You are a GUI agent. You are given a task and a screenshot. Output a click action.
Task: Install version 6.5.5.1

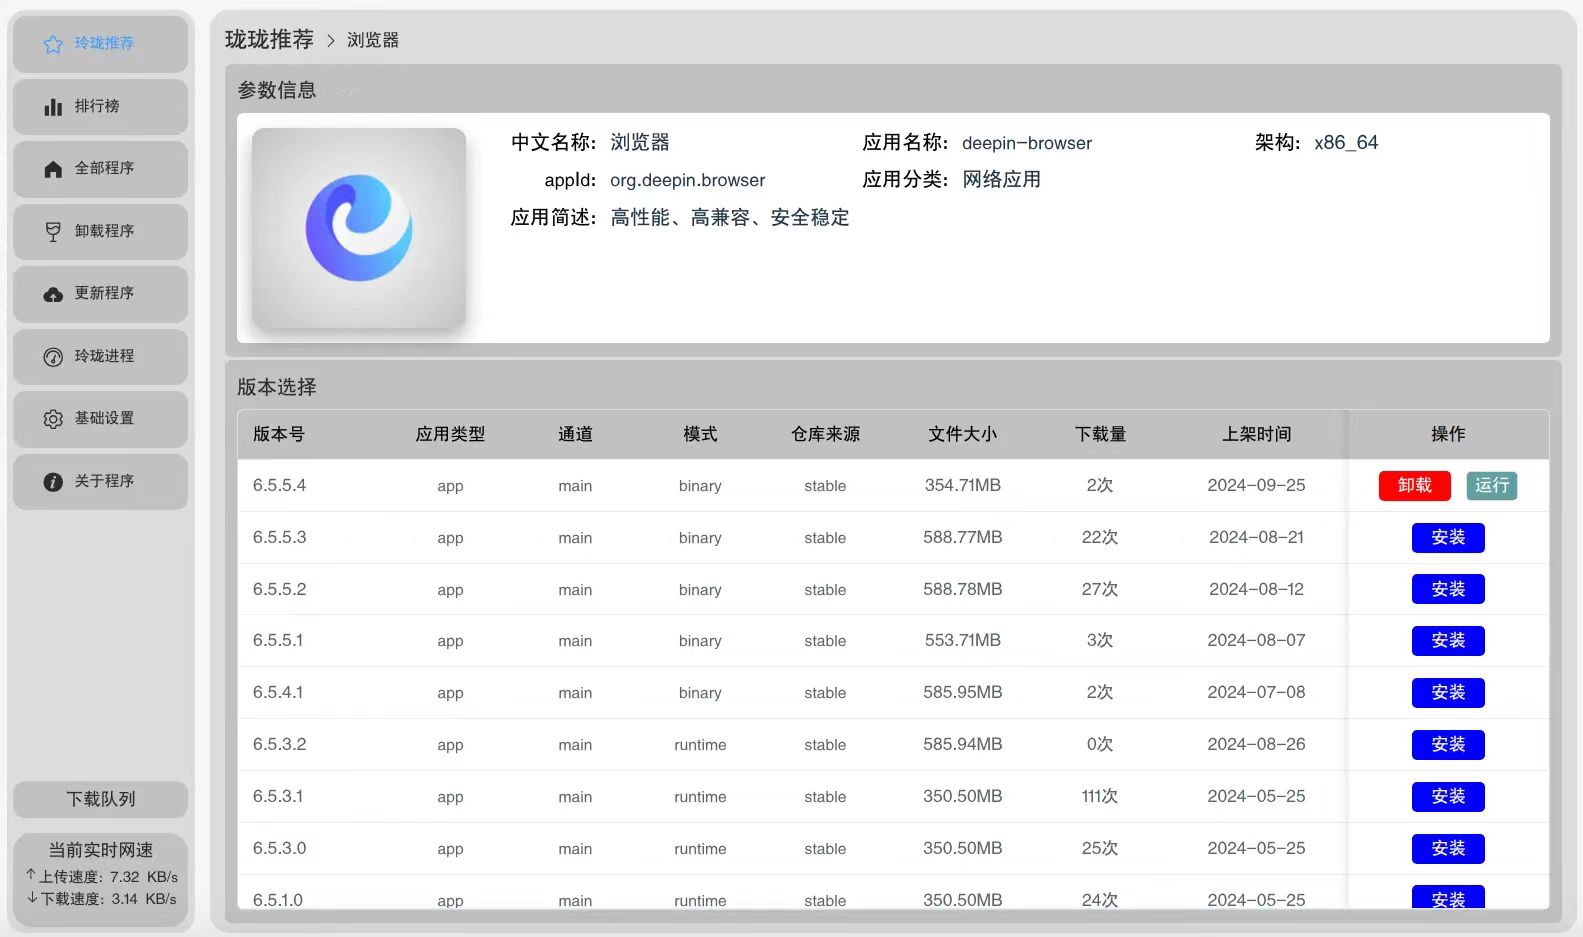(1448, 640)
